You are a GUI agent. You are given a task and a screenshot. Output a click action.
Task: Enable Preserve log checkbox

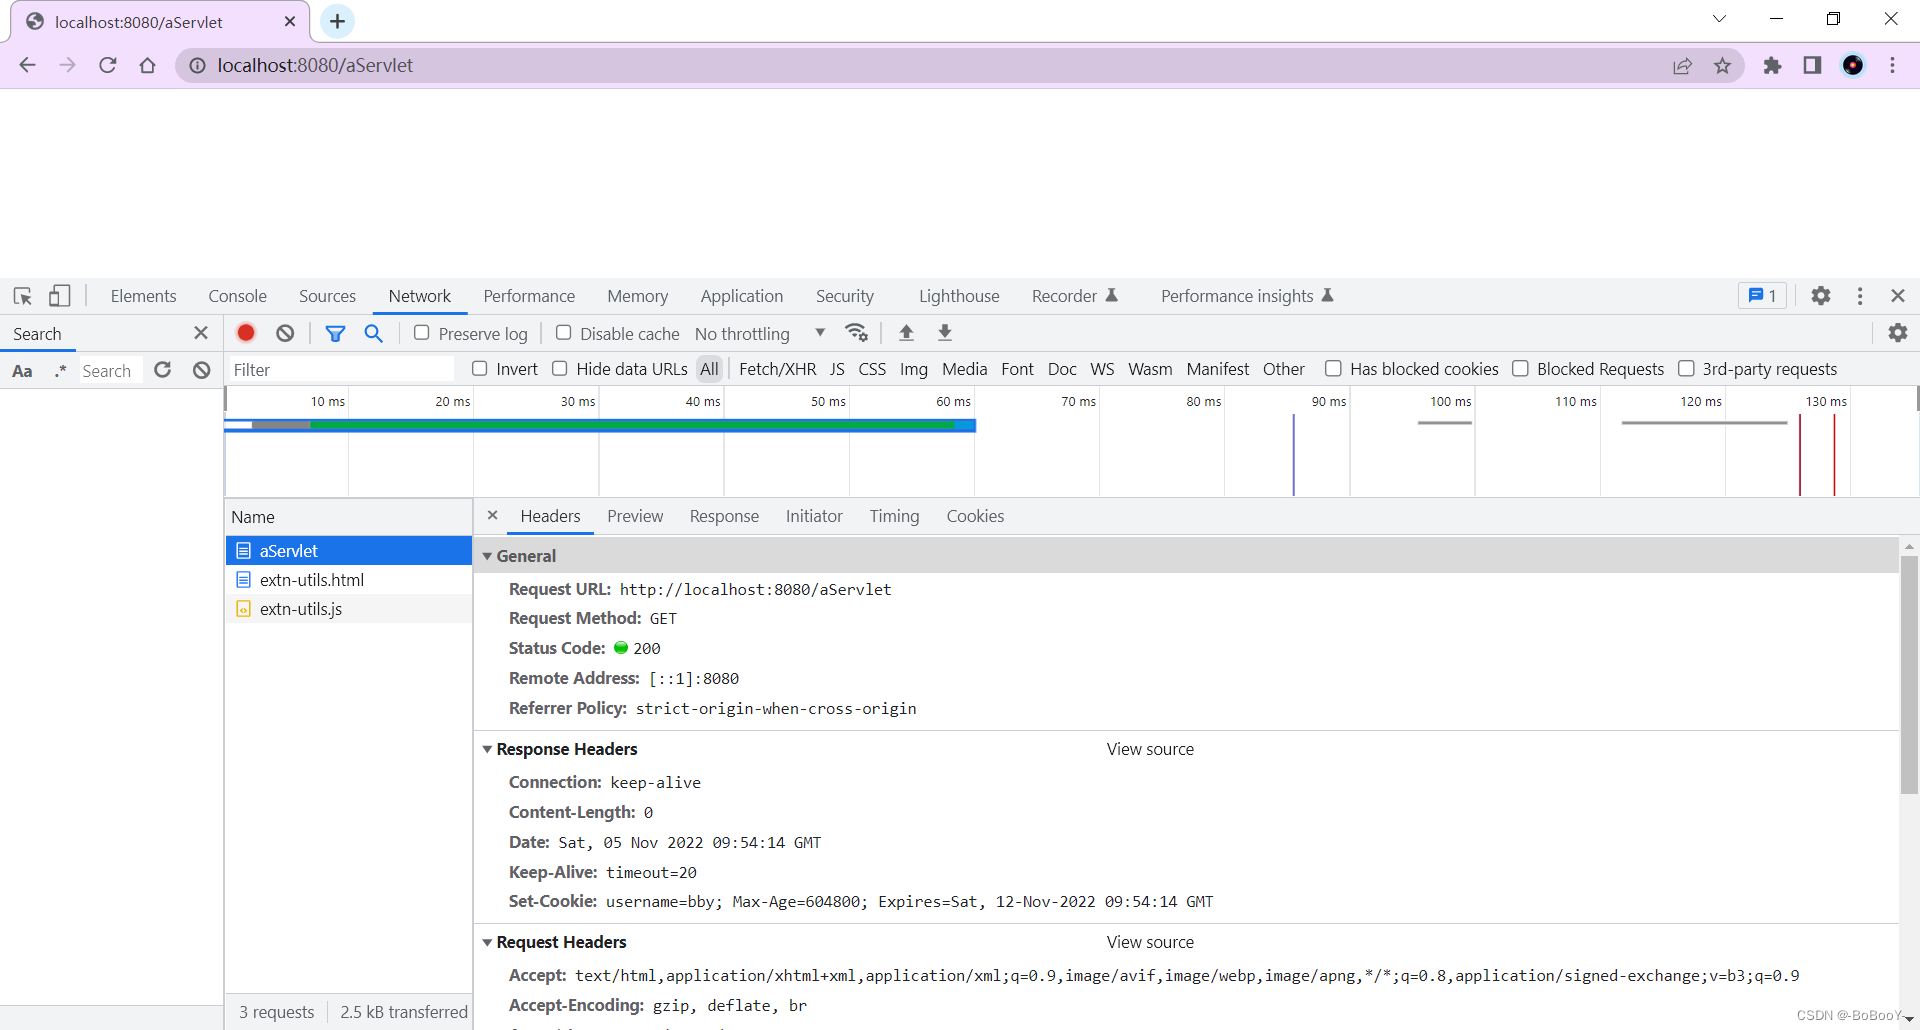[x=421, y=333]
